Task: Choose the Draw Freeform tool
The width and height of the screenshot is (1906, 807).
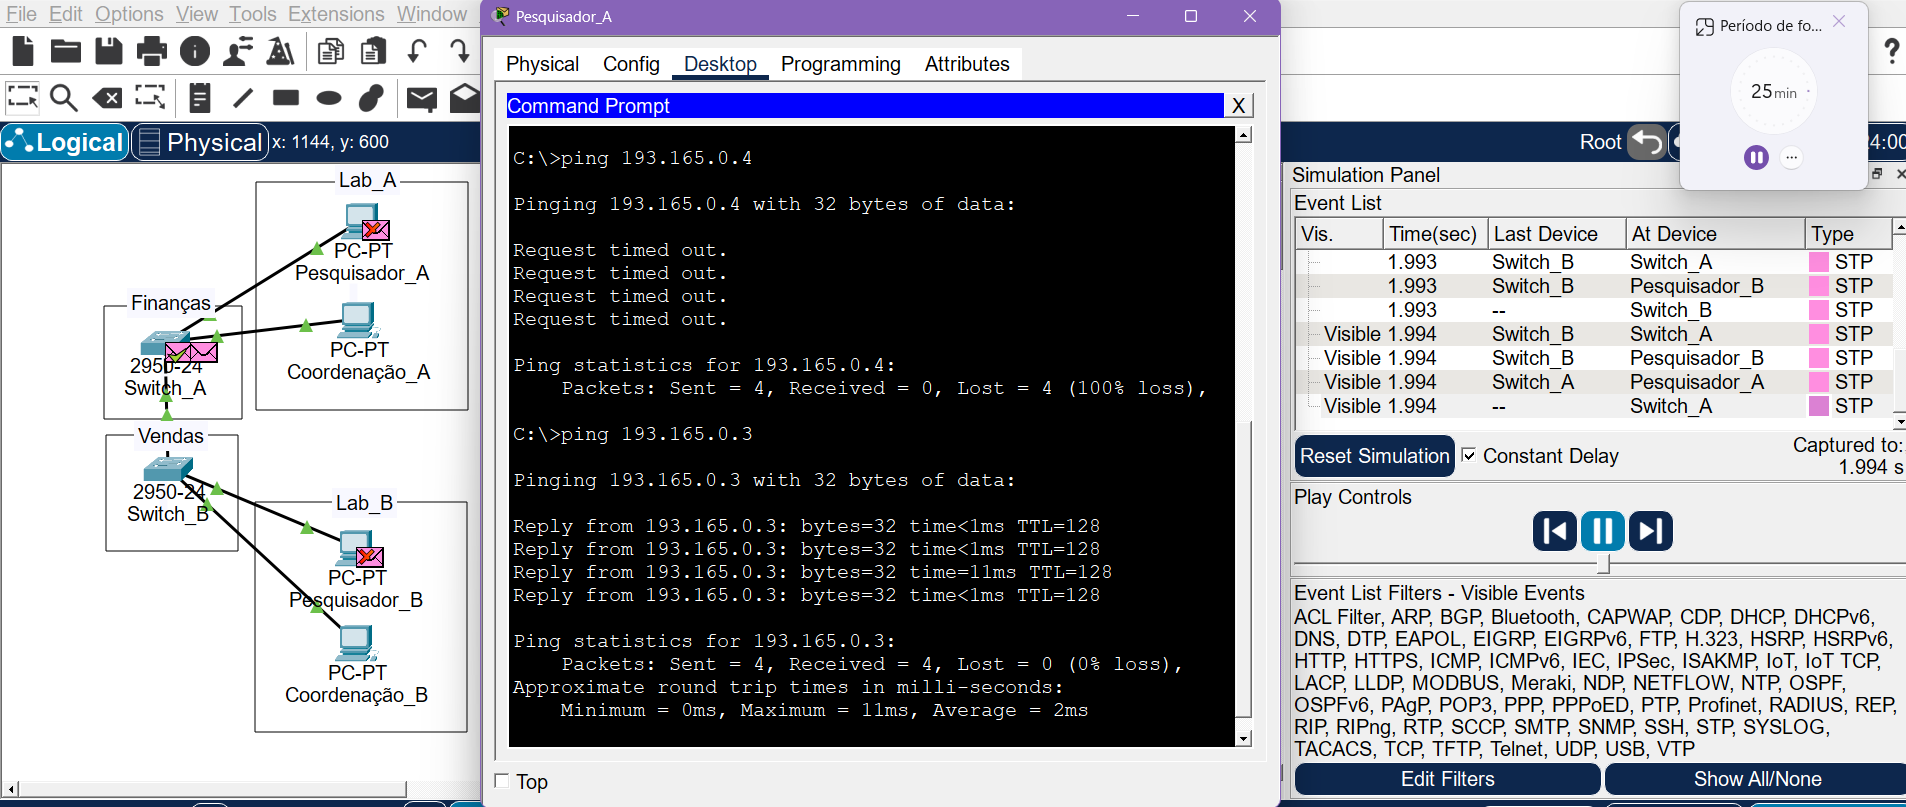Action: point(371,97)
